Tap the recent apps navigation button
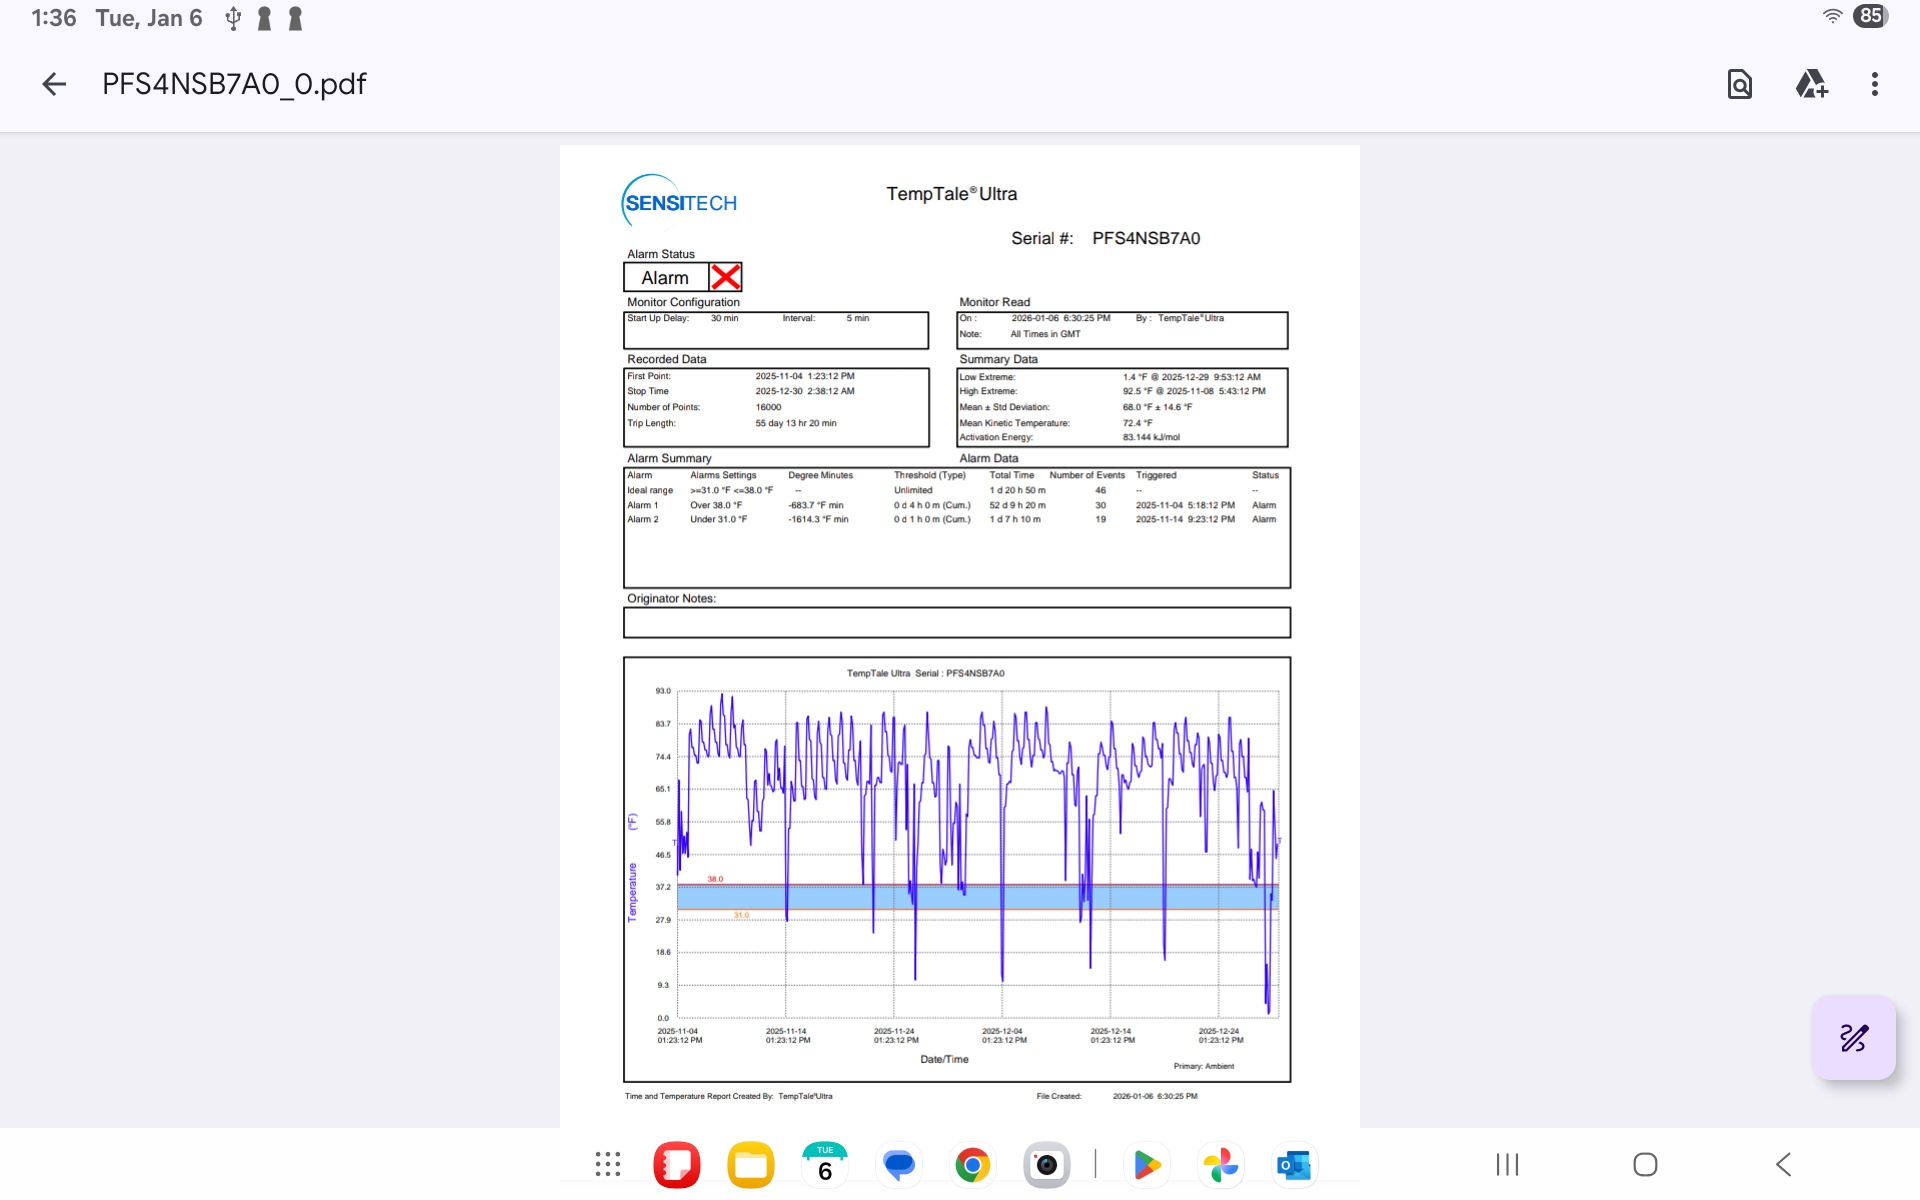This screenshot has height=1200, width=1920. click(1507, 1165)
